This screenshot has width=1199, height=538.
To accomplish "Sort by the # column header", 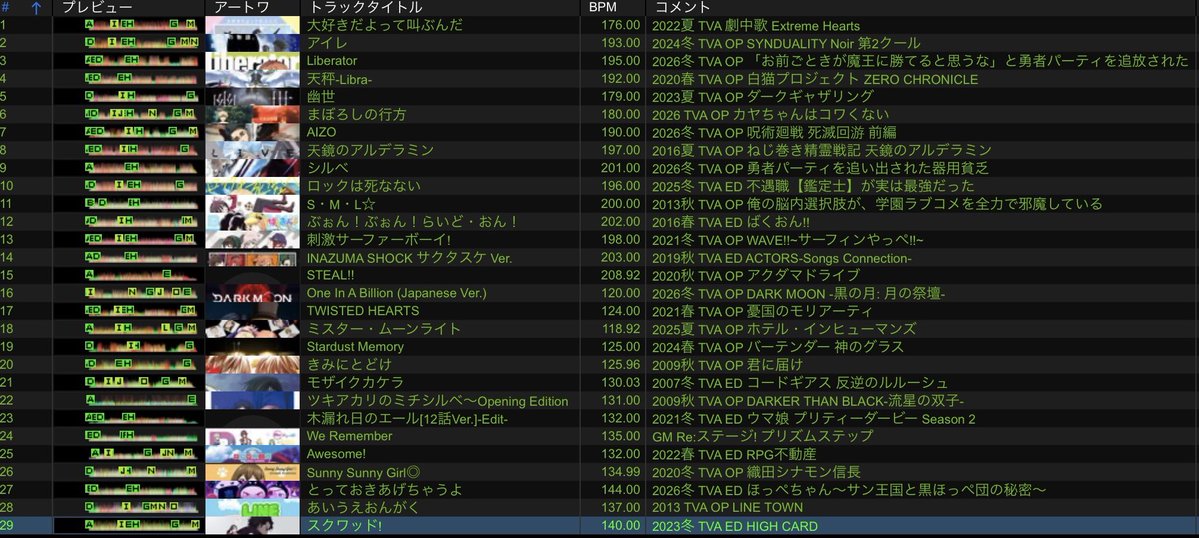I will (6, 8).
